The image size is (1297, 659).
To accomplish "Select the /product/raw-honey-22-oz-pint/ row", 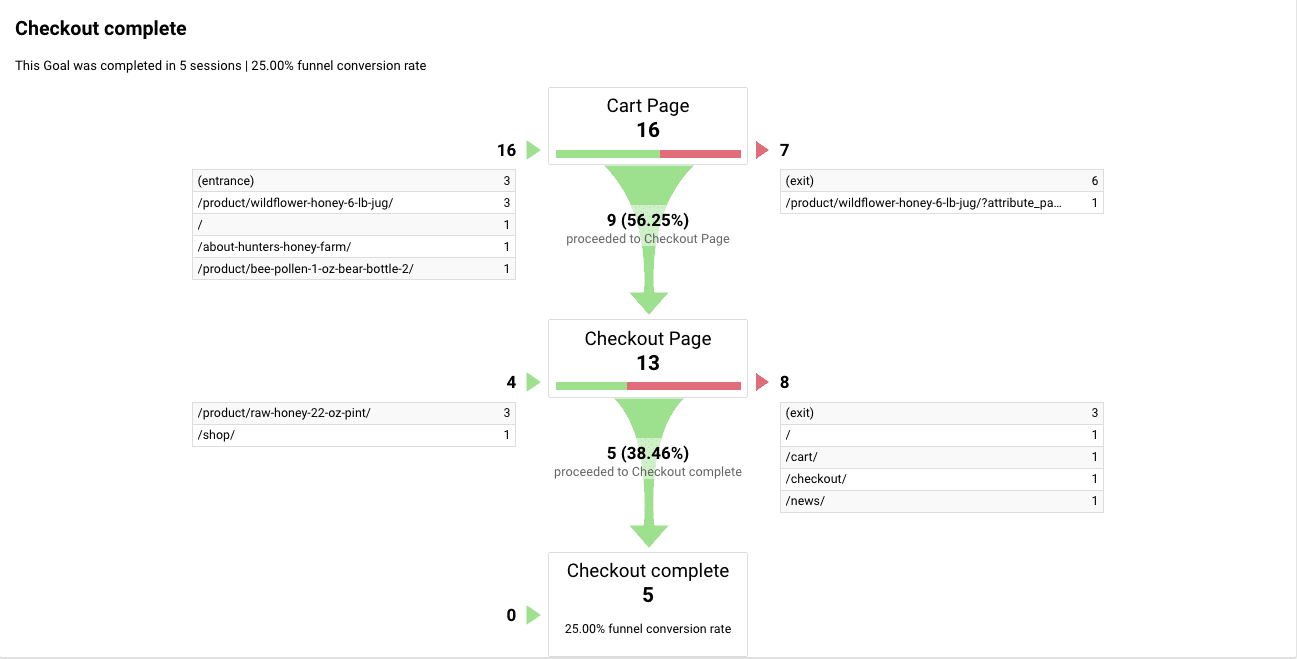I will point(354,413).
